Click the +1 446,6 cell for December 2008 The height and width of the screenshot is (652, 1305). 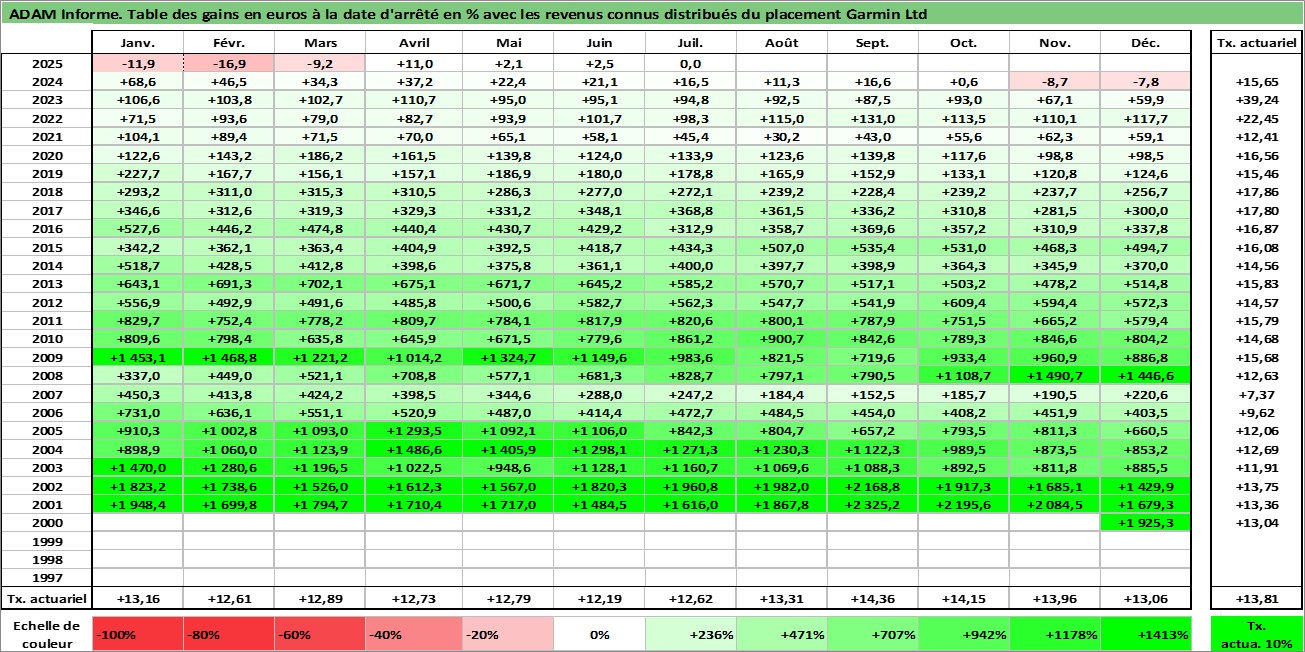point(1146,375)
